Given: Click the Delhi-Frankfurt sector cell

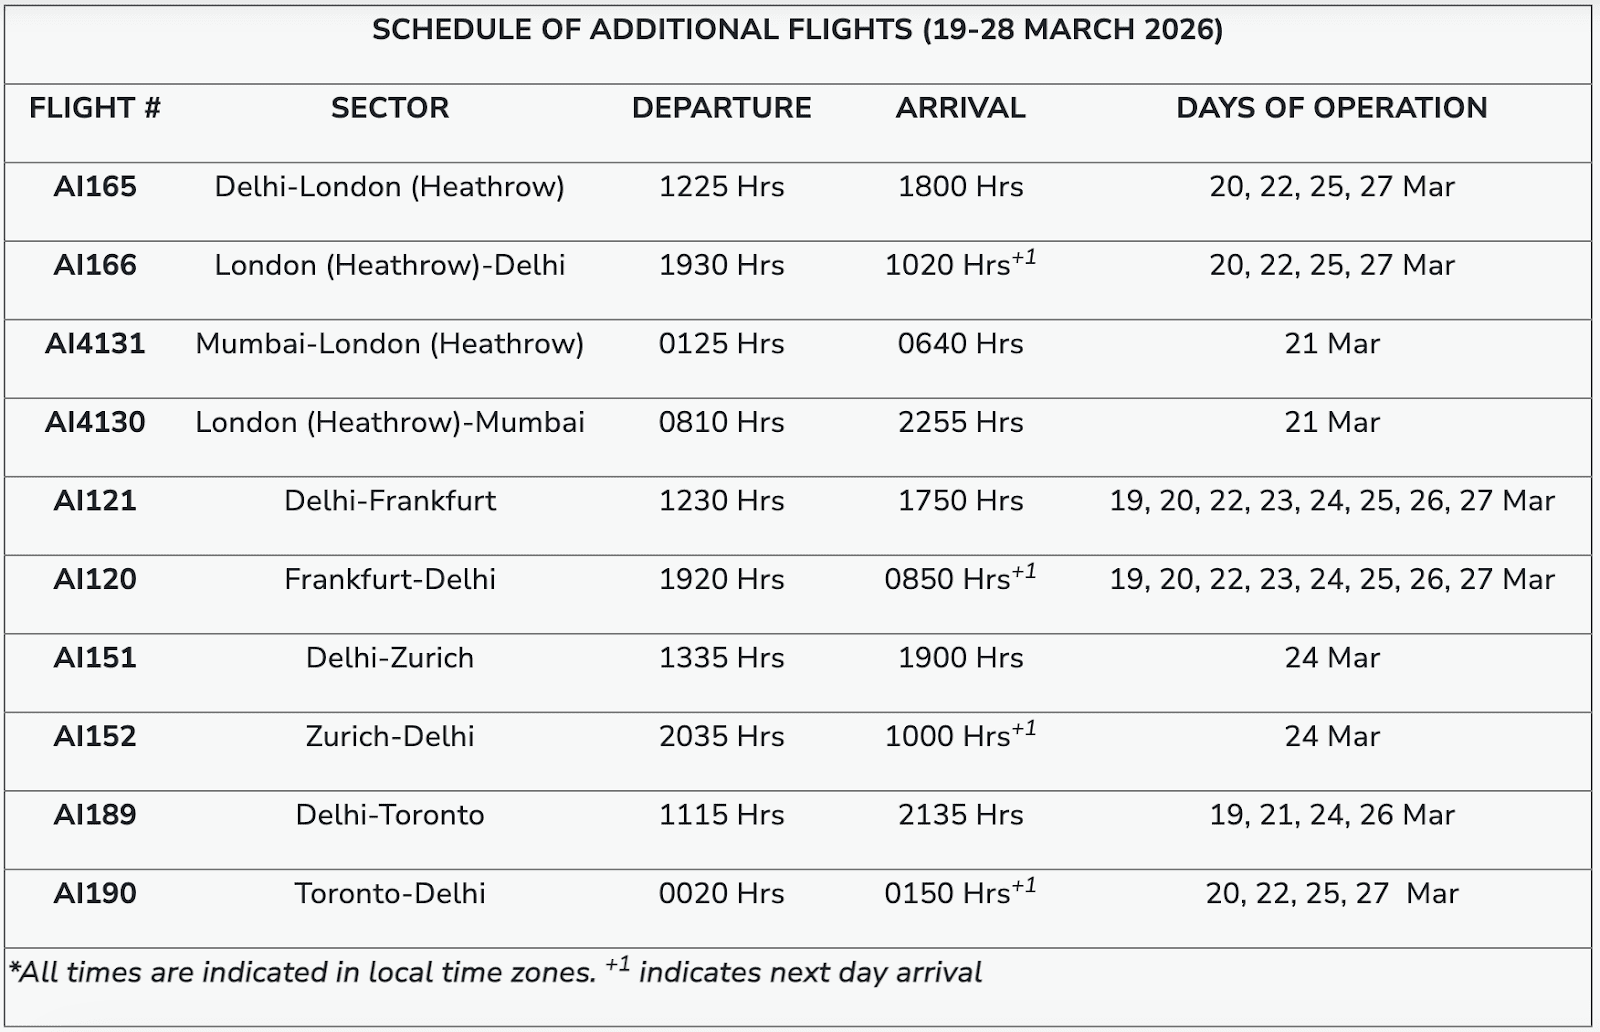Looking at the screenshot, I should (390, 501).
